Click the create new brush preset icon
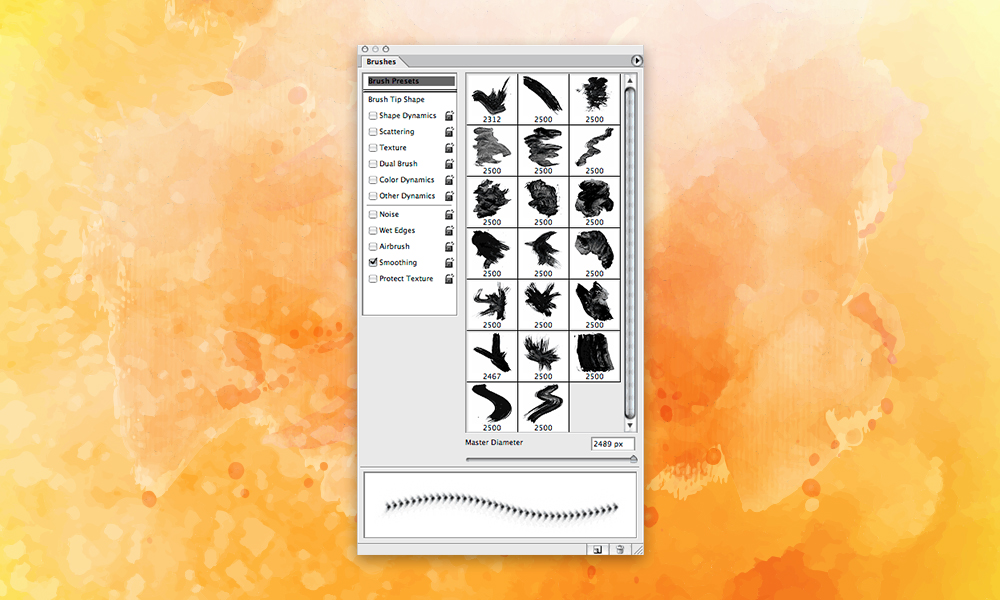The image size is (1000, 600). pos(598,549)
